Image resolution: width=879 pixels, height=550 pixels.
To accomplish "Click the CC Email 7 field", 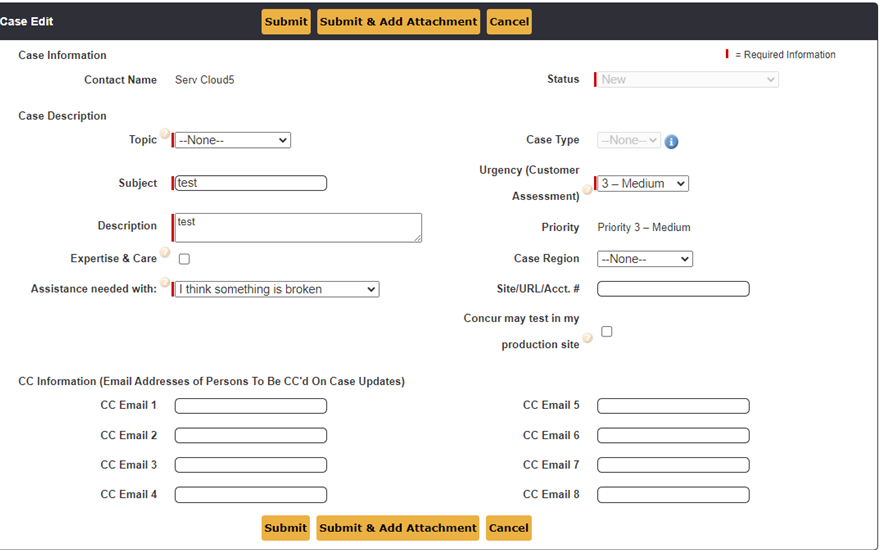I will (673, 465).
